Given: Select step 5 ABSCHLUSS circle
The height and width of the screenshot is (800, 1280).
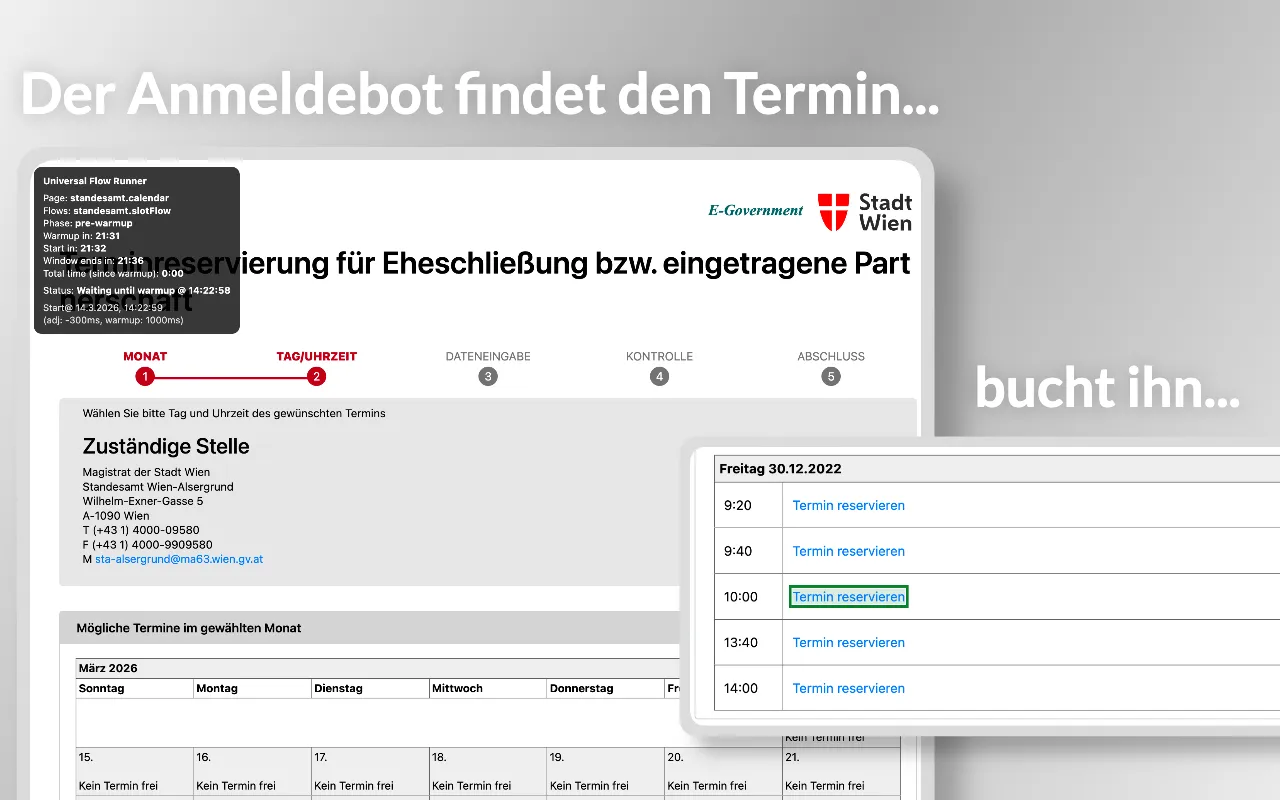Looking at the screenshot, I should pos(831,377).
